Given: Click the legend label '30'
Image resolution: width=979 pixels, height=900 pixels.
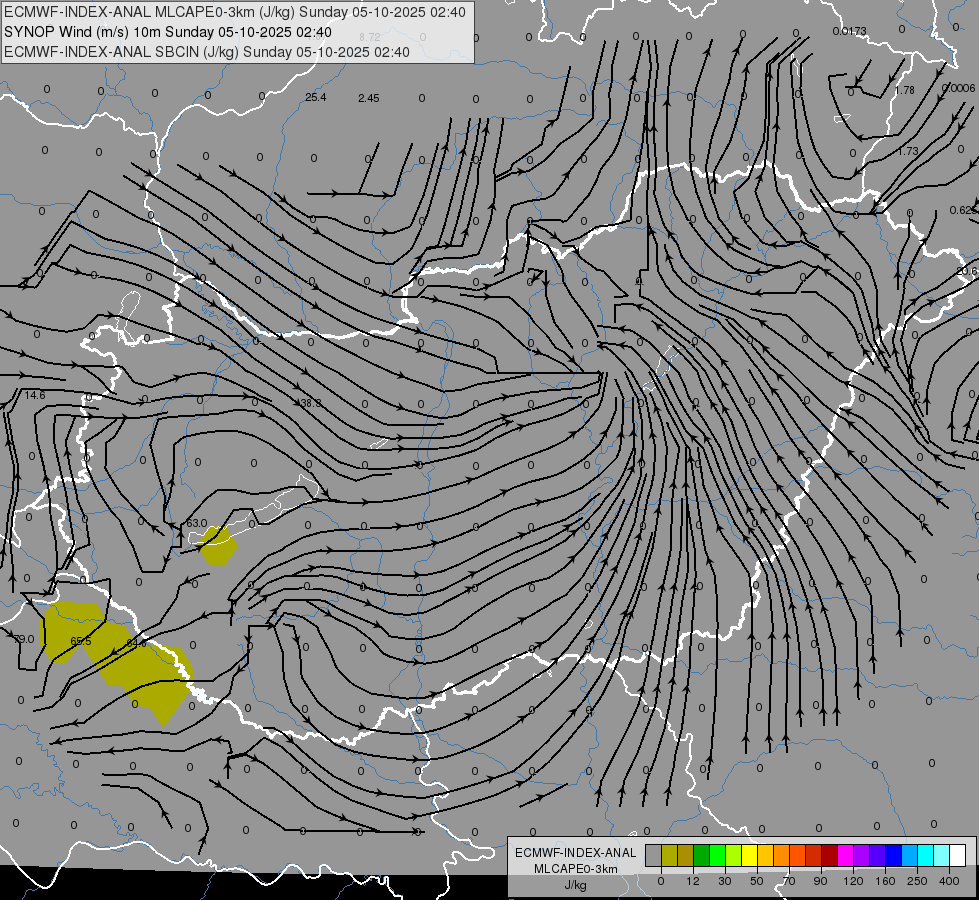Looking at the screenshot, I should [724, 881].
